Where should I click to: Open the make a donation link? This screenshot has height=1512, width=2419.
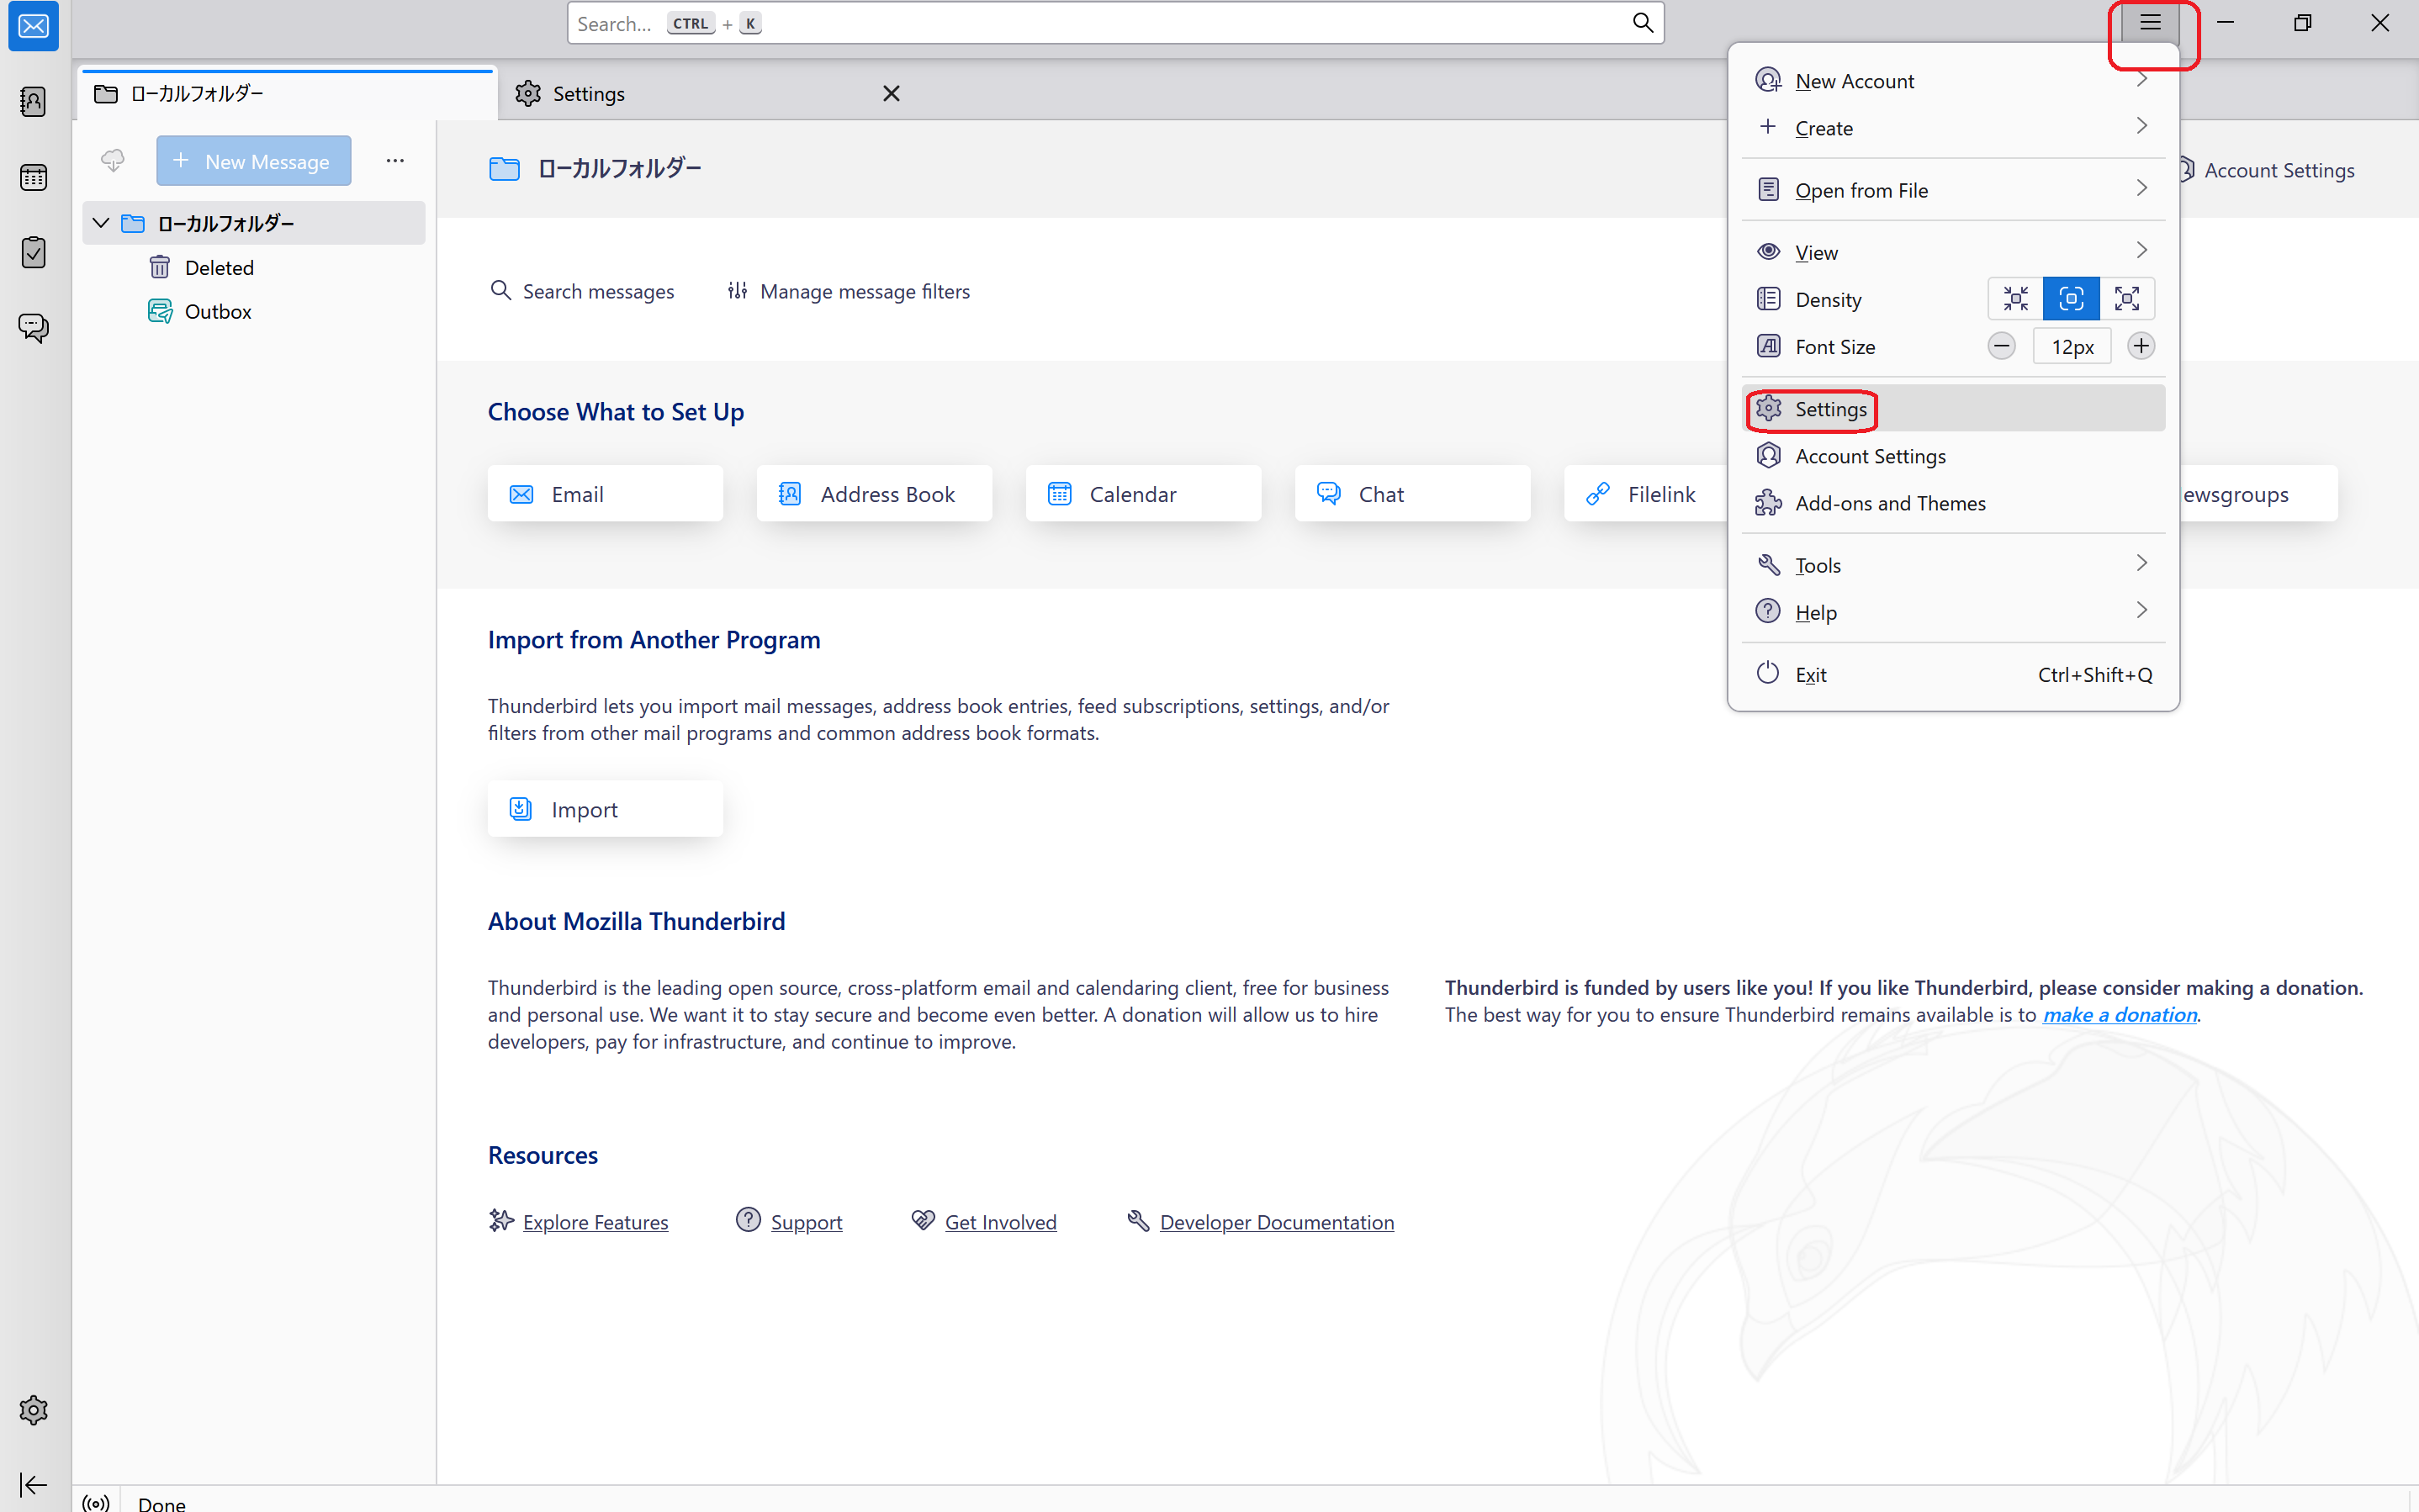pyautogui.click(x=2119, y=1014)
